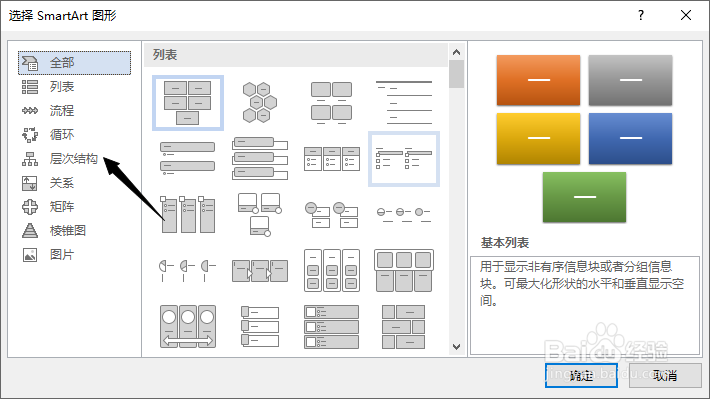Click the gallery scrollbar thumb

(456, 74)
